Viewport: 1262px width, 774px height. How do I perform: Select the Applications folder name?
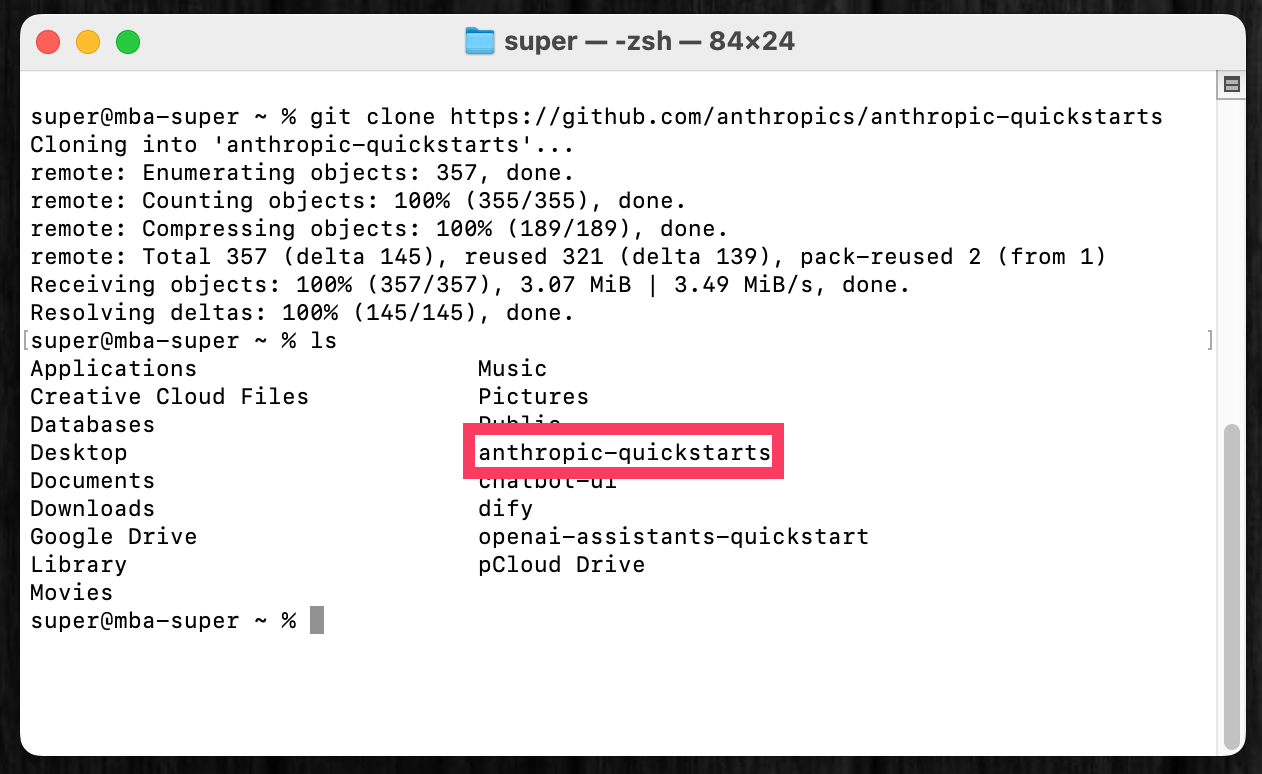click(x=113, y=369)
